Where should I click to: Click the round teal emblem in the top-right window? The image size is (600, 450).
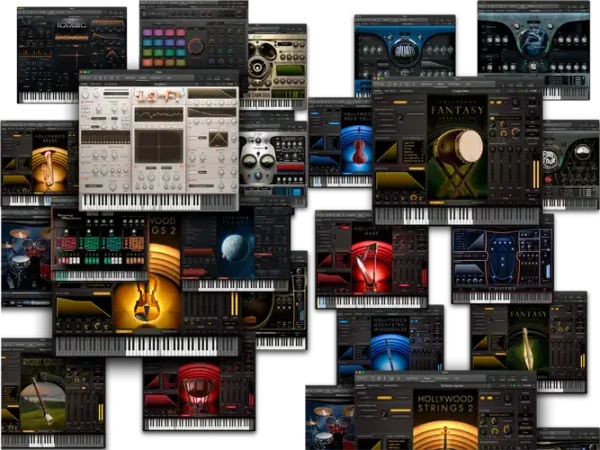click(533, 43)
